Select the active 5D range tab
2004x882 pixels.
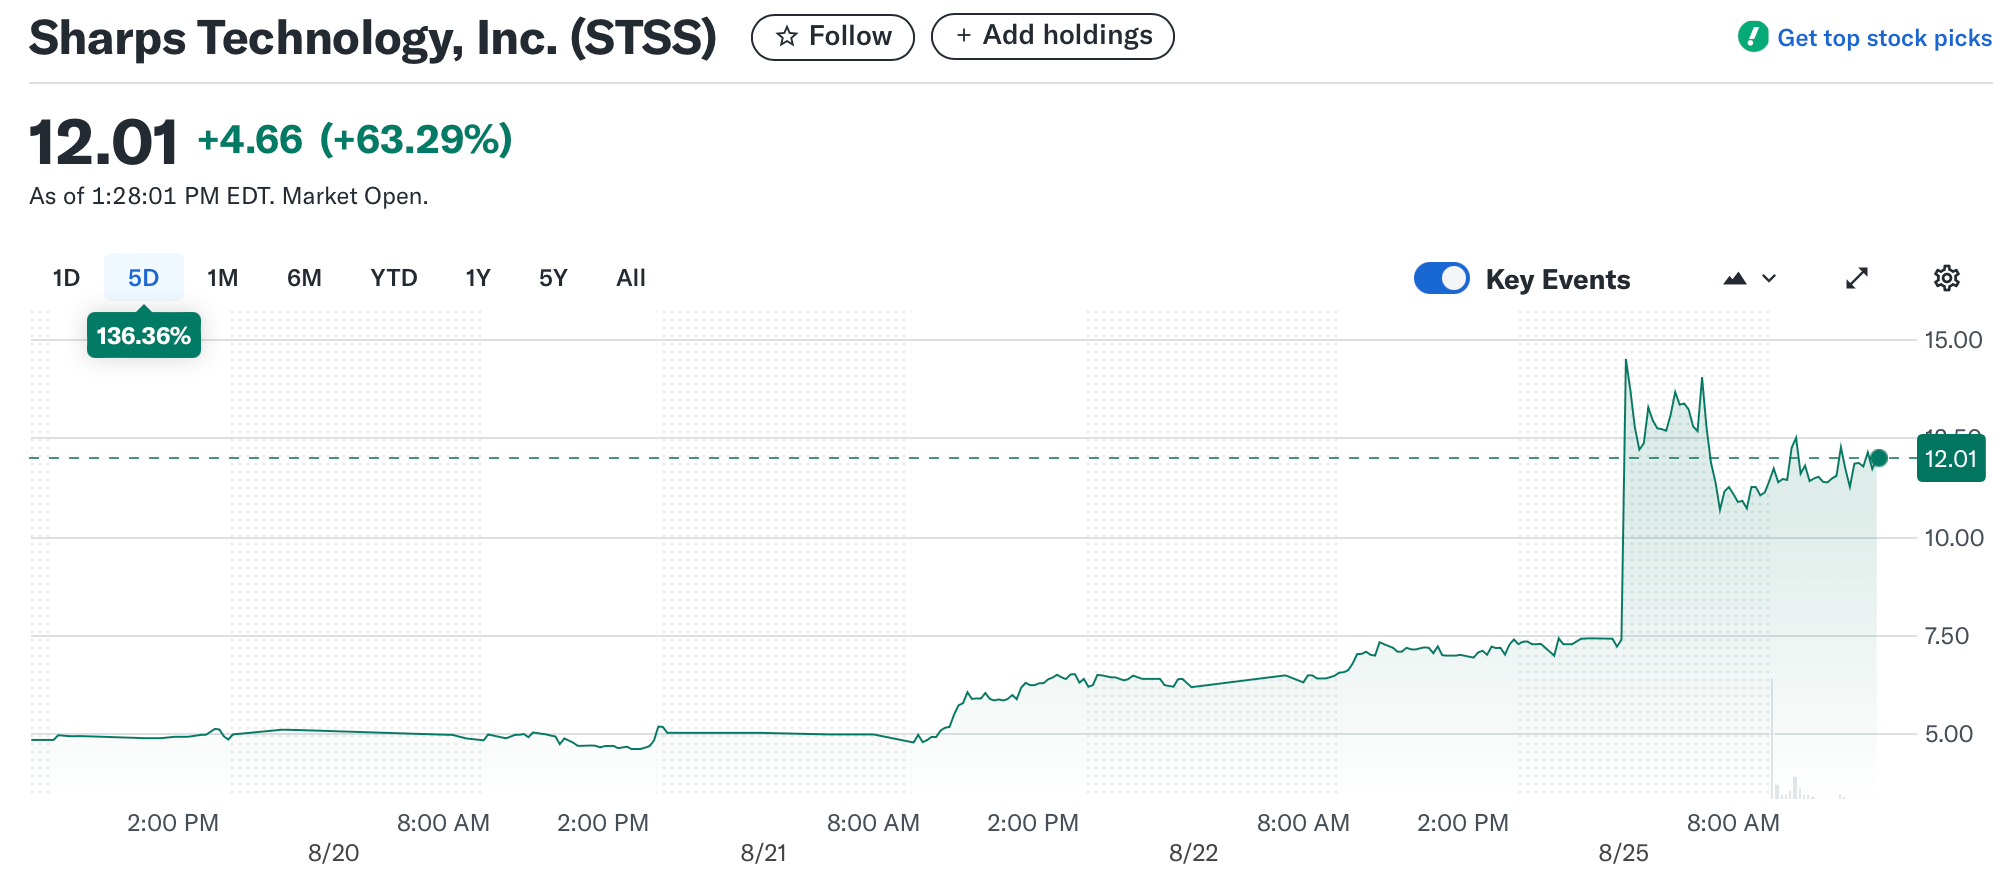[x=143, y=278]
